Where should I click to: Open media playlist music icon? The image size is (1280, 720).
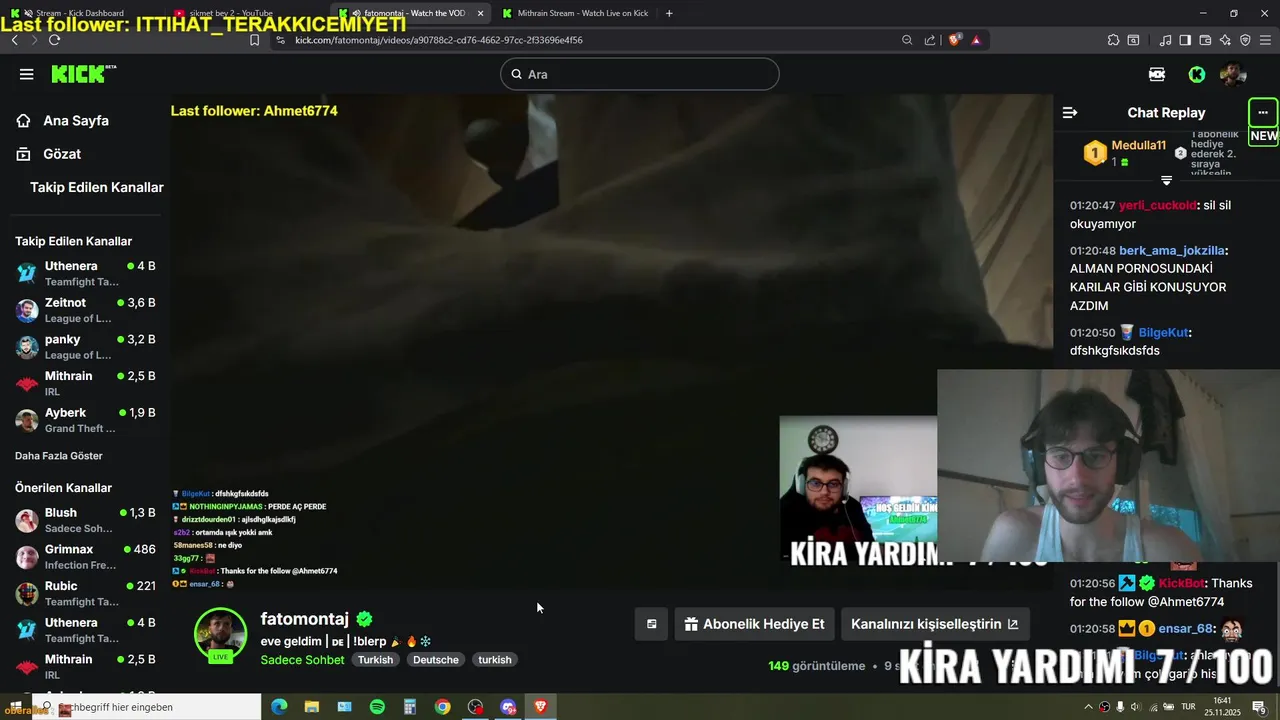pyautogui.click(x=1165, y=40)
